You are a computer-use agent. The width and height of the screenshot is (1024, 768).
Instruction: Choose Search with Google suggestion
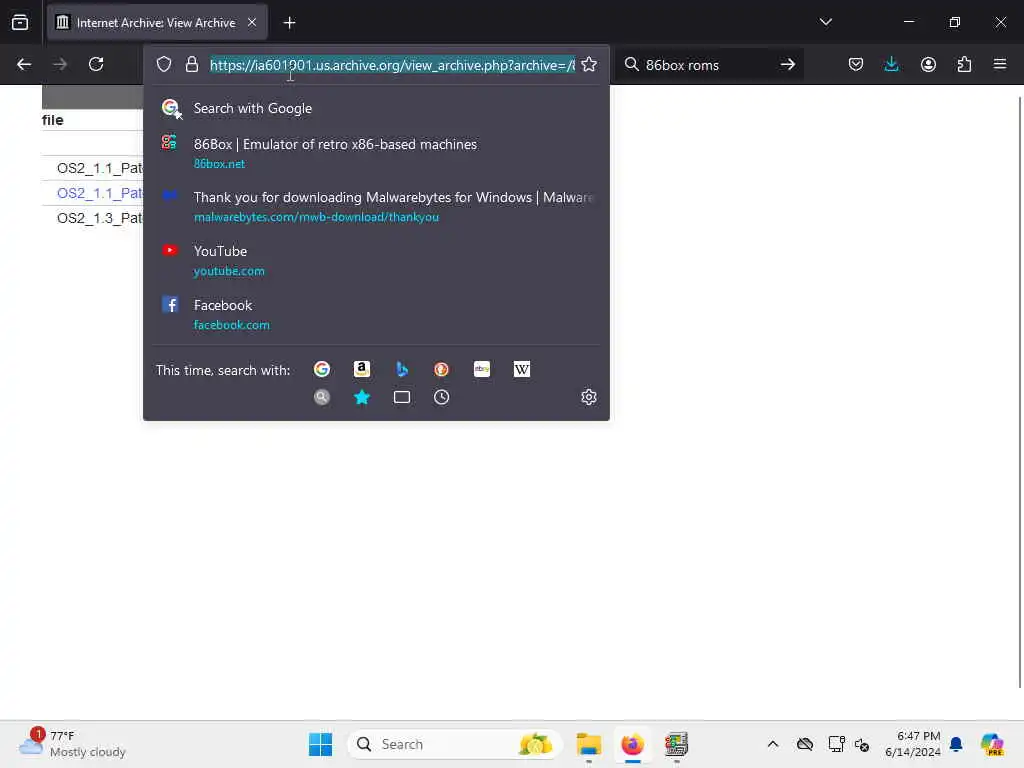376,108
